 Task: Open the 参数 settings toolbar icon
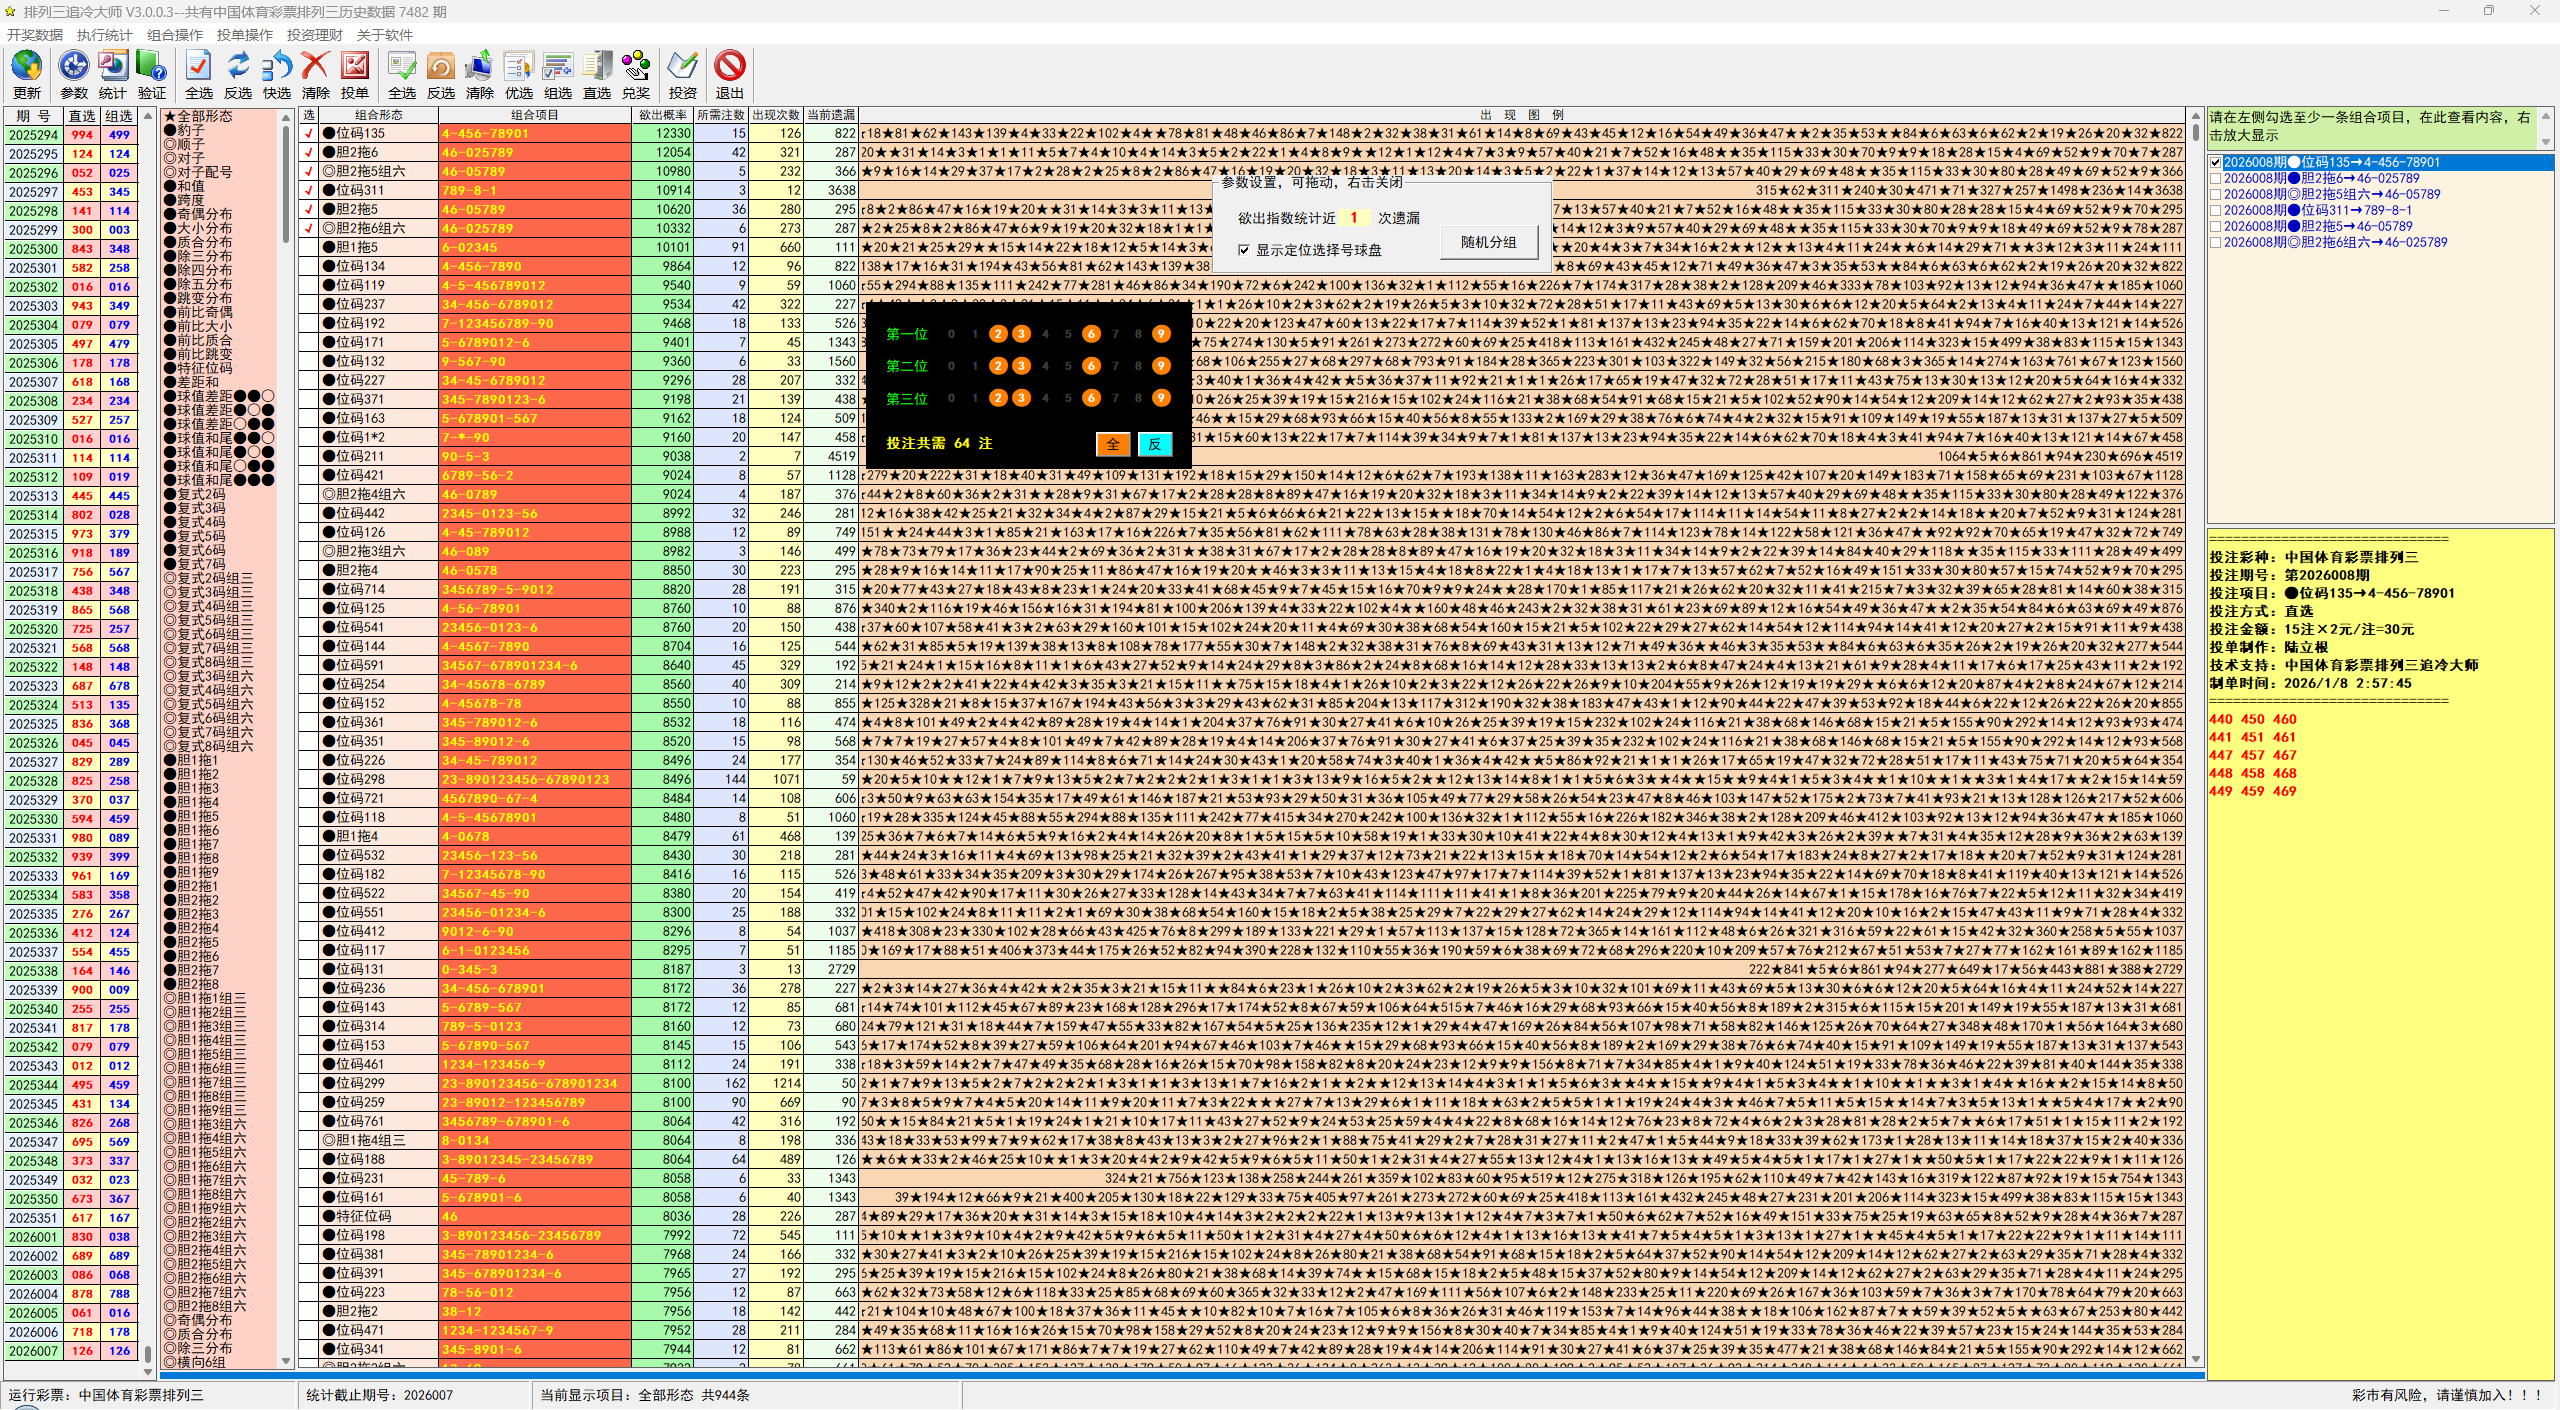pyautogui.click(x=73, y=67)
